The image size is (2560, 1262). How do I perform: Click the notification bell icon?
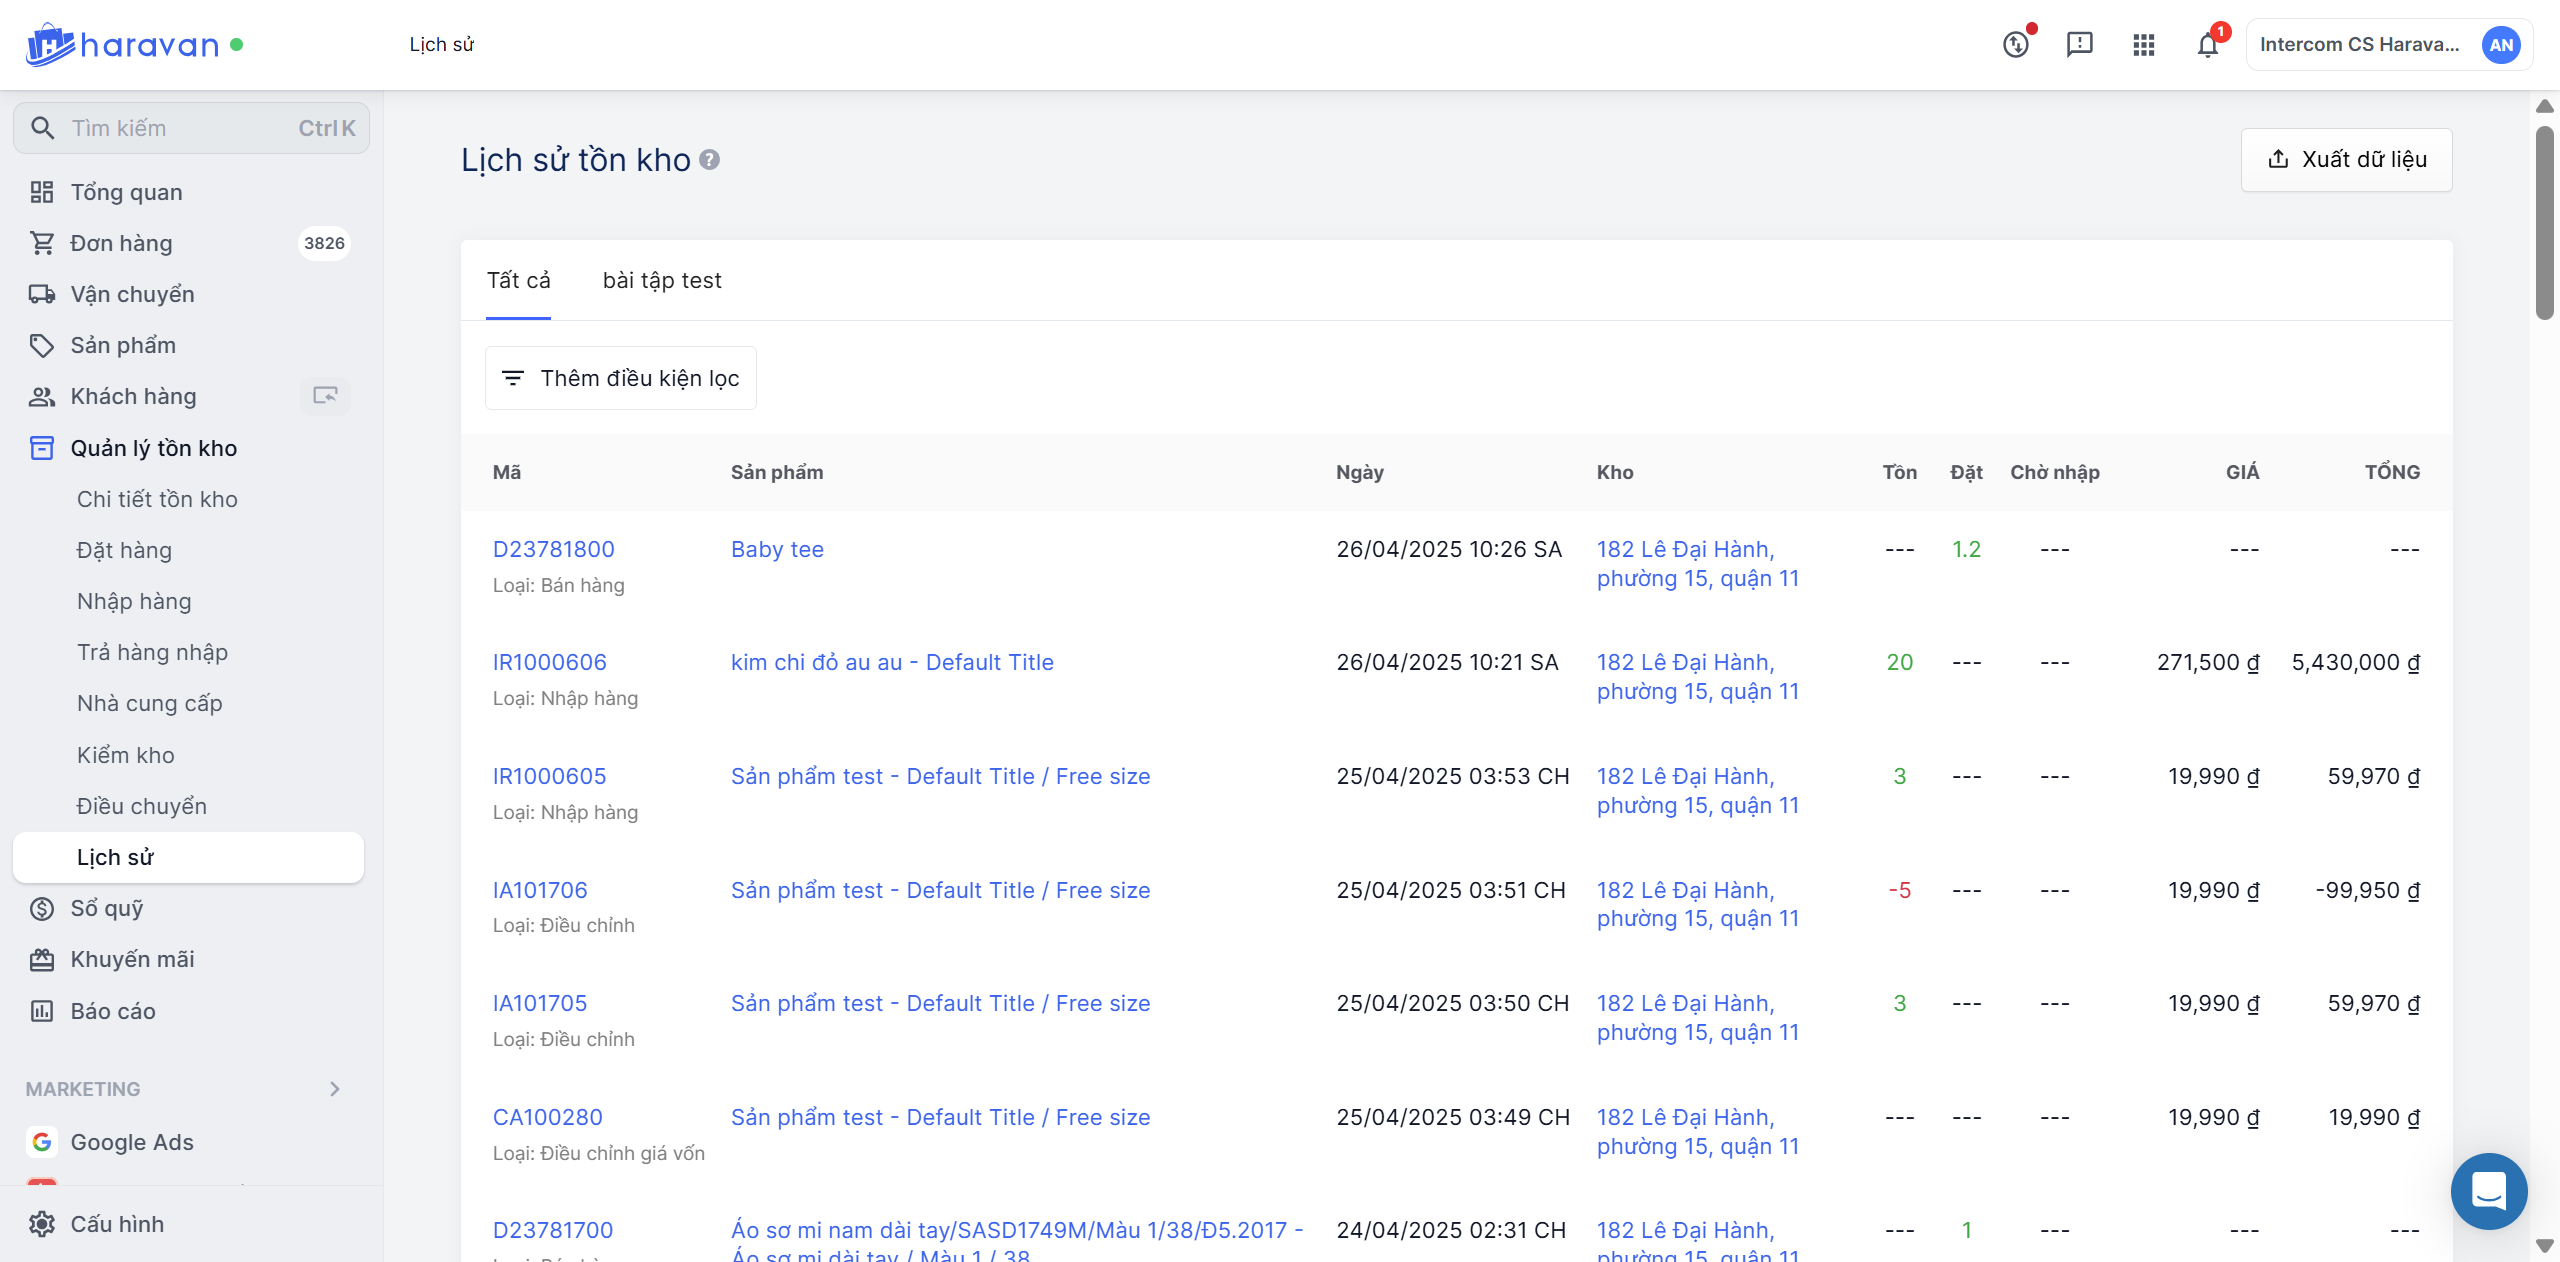click(2207, 45)
